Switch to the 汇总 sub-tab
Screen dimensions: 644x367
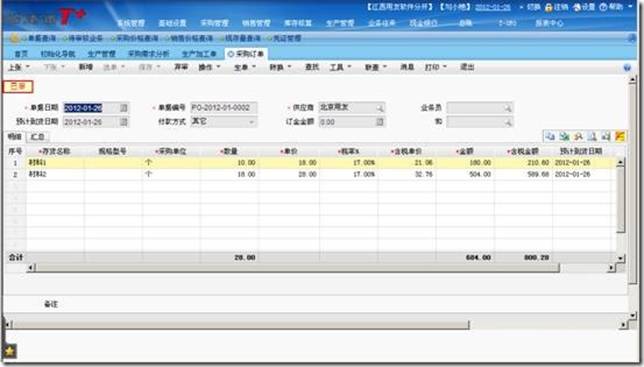coord(37,137)
